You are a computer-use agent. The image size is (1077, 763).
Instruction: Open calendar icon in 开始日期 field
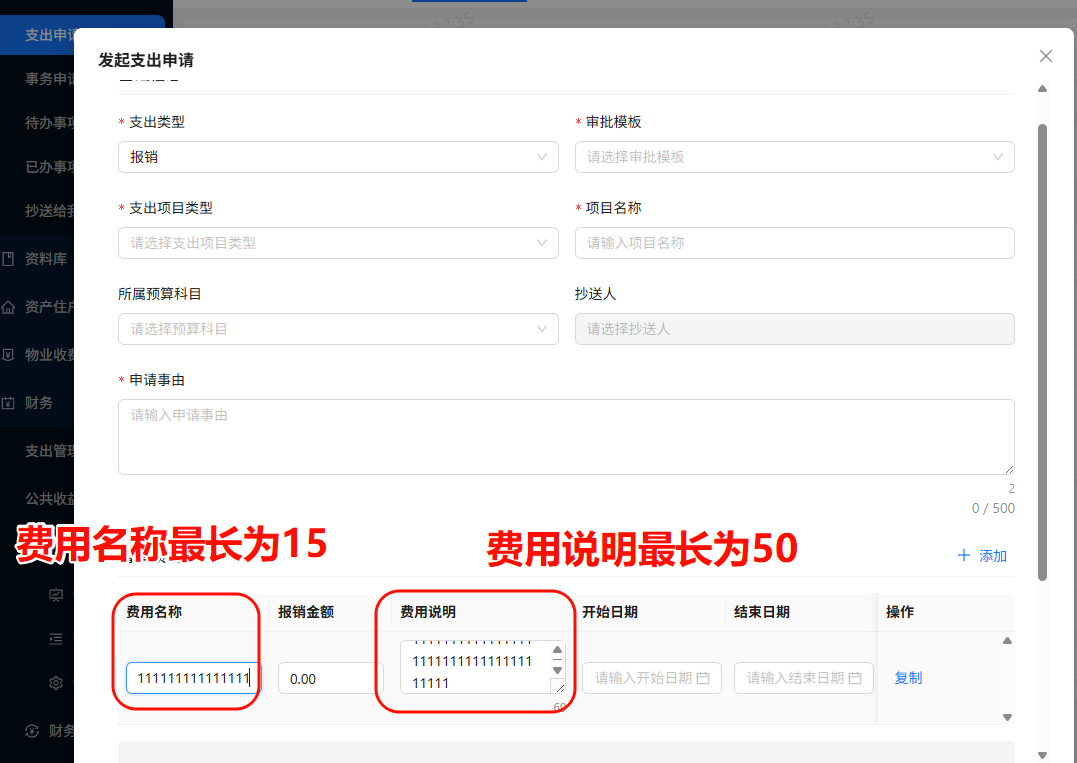pyautogui.click(x=703, y=678)
